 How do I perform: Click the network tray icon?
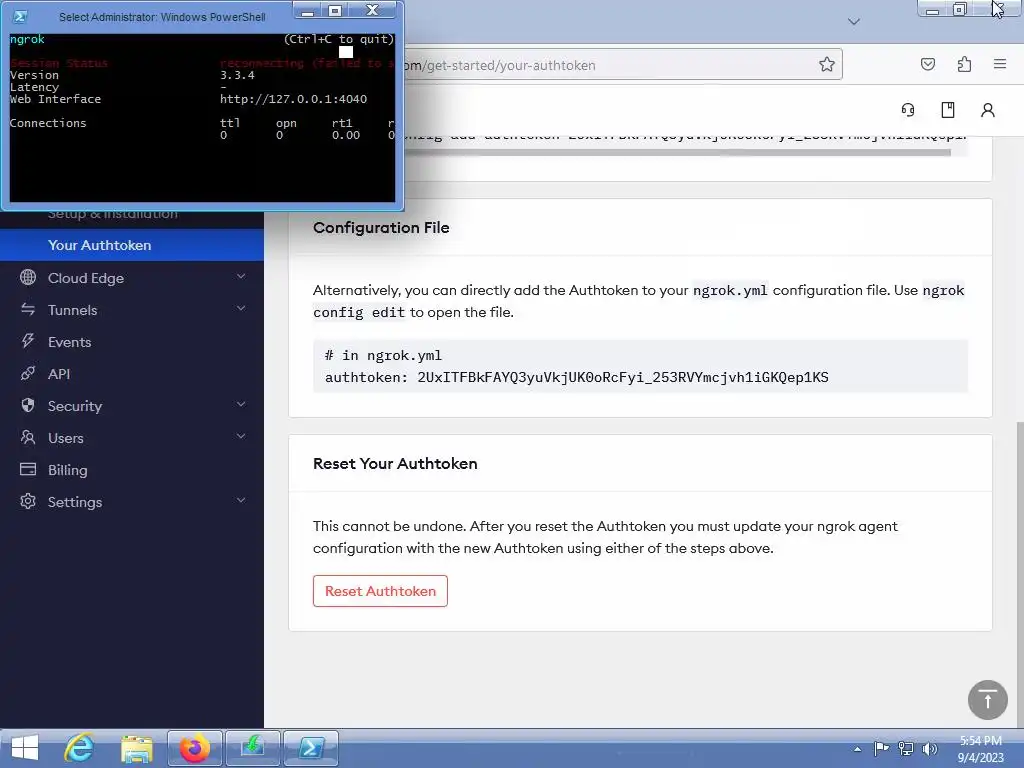pyautogui.click(x=906, y=749)
